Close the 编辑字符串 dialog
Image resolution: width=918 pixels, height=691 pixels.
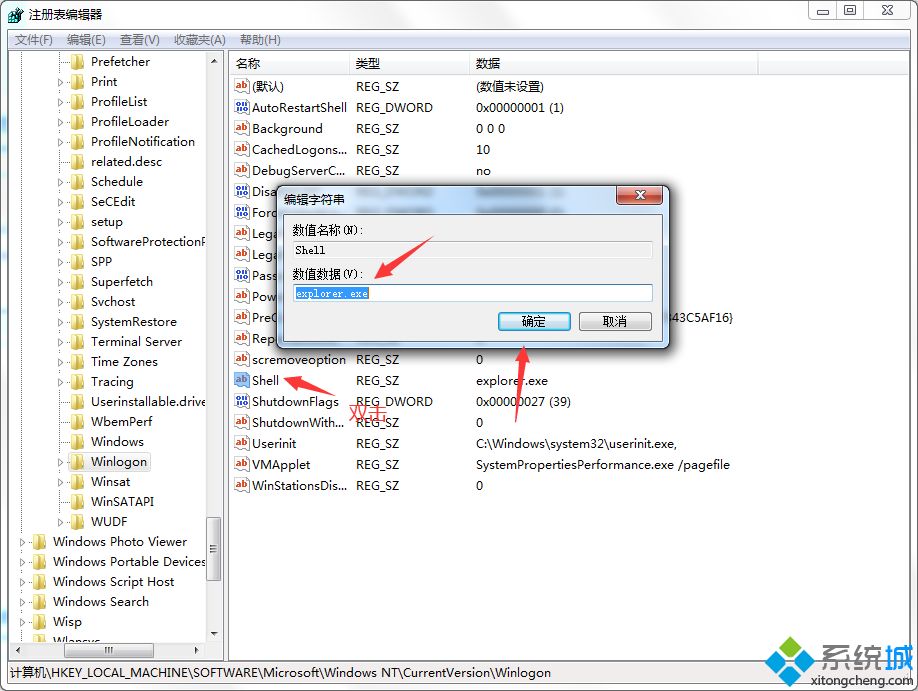coord(639,195)
